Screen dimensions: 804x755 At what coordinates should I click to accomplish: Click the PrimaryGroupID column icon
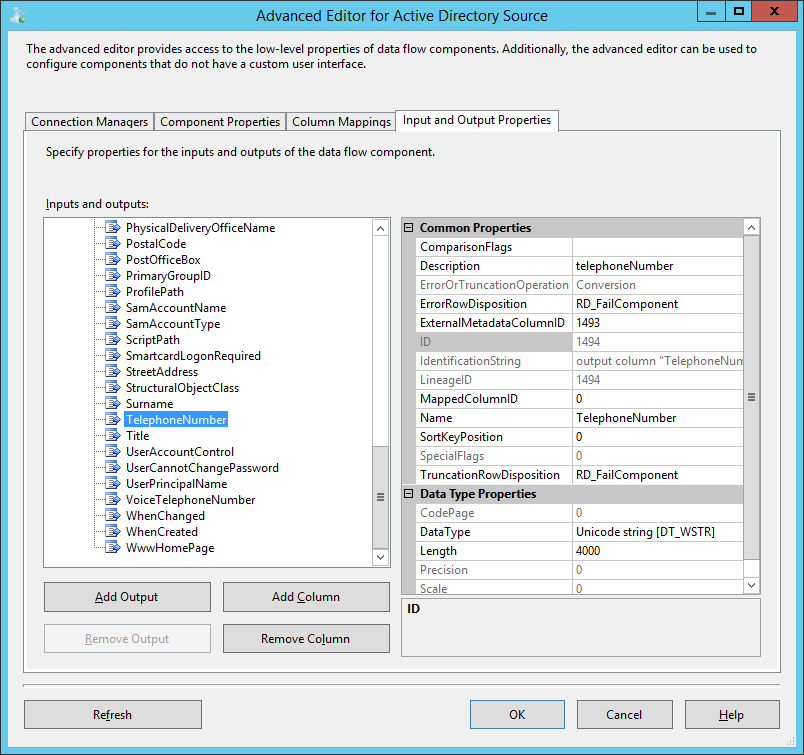tap(113, 275)
